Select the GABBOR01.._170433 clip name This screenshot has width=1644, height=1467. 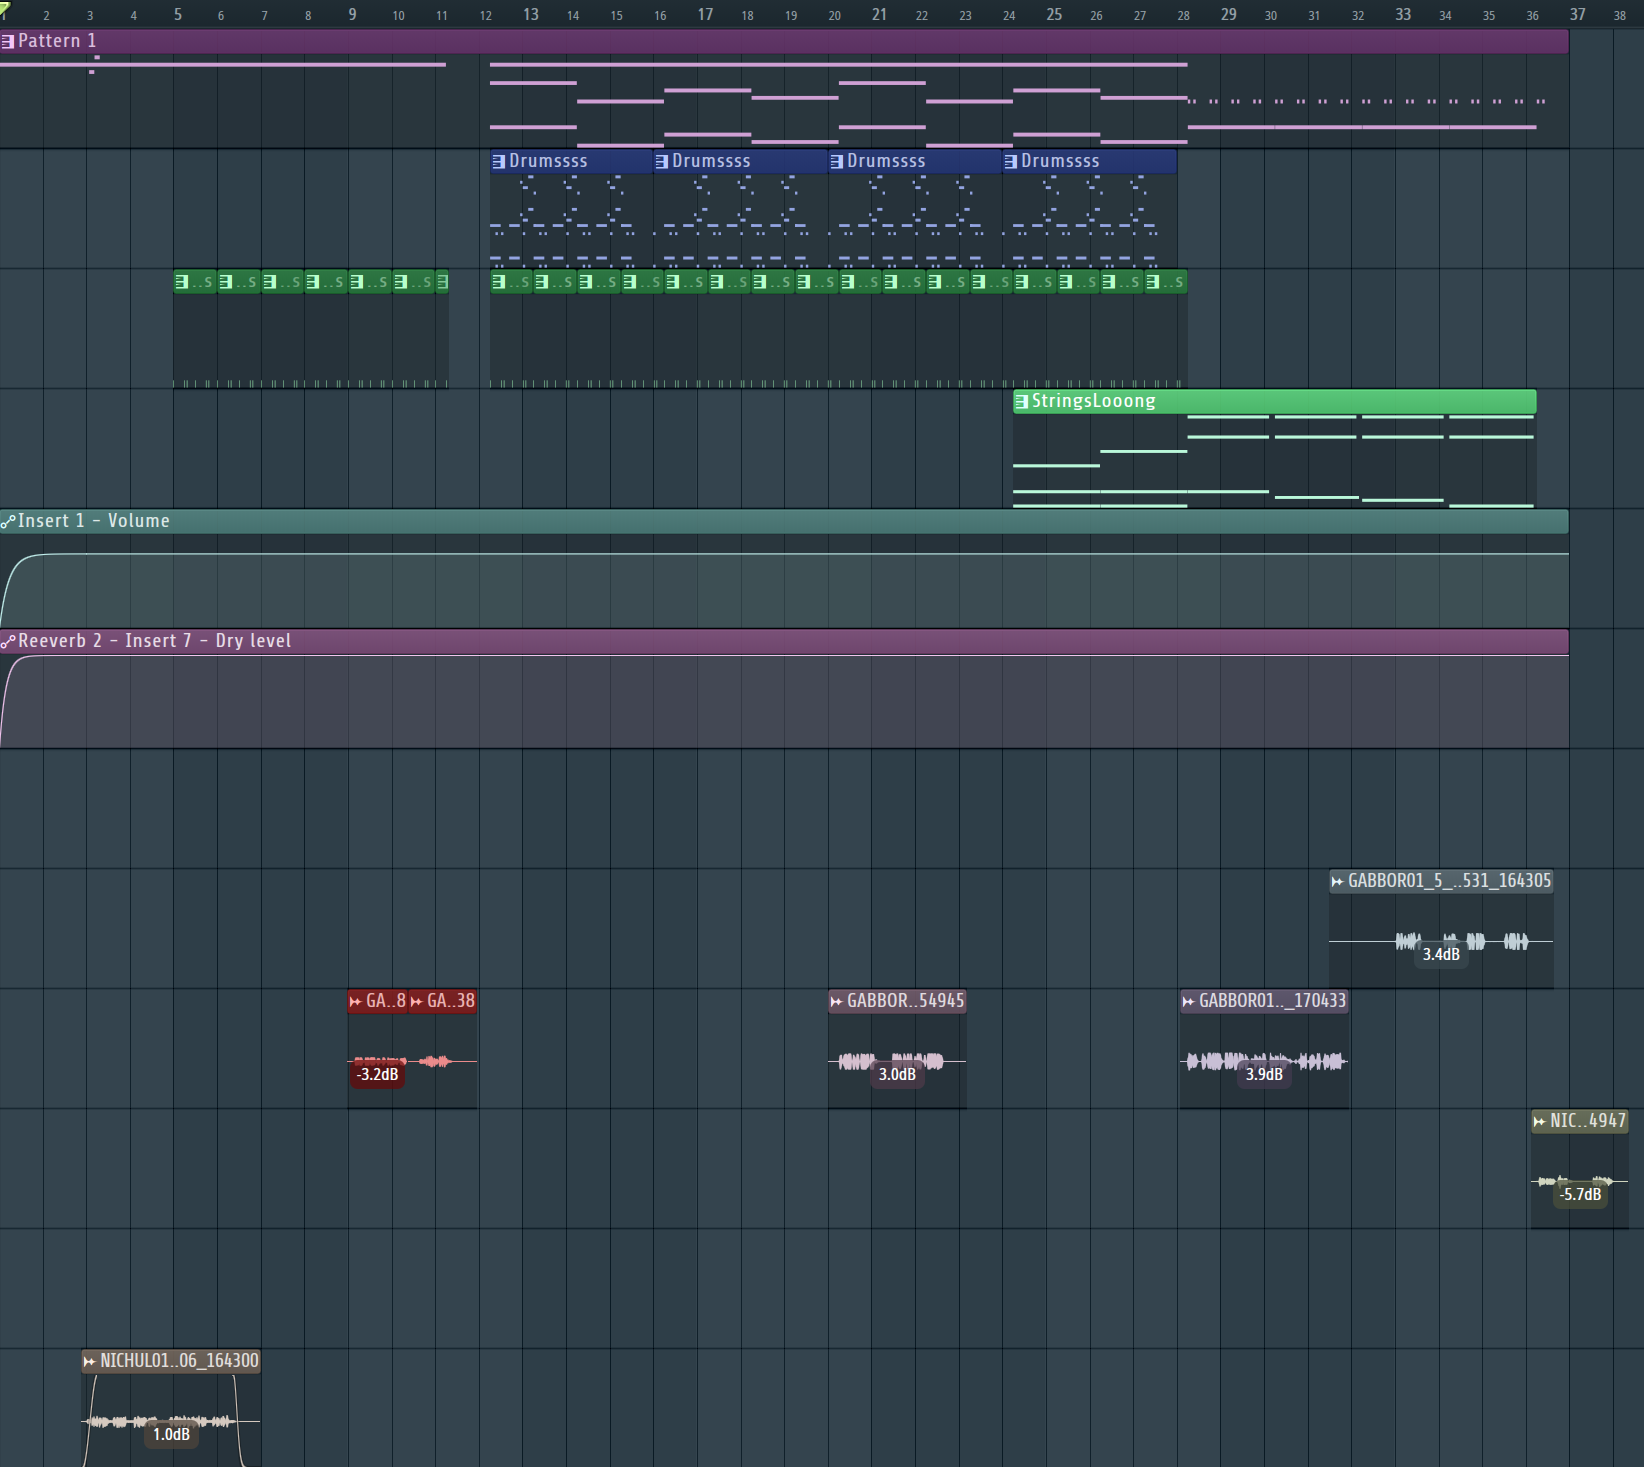1272,1001
